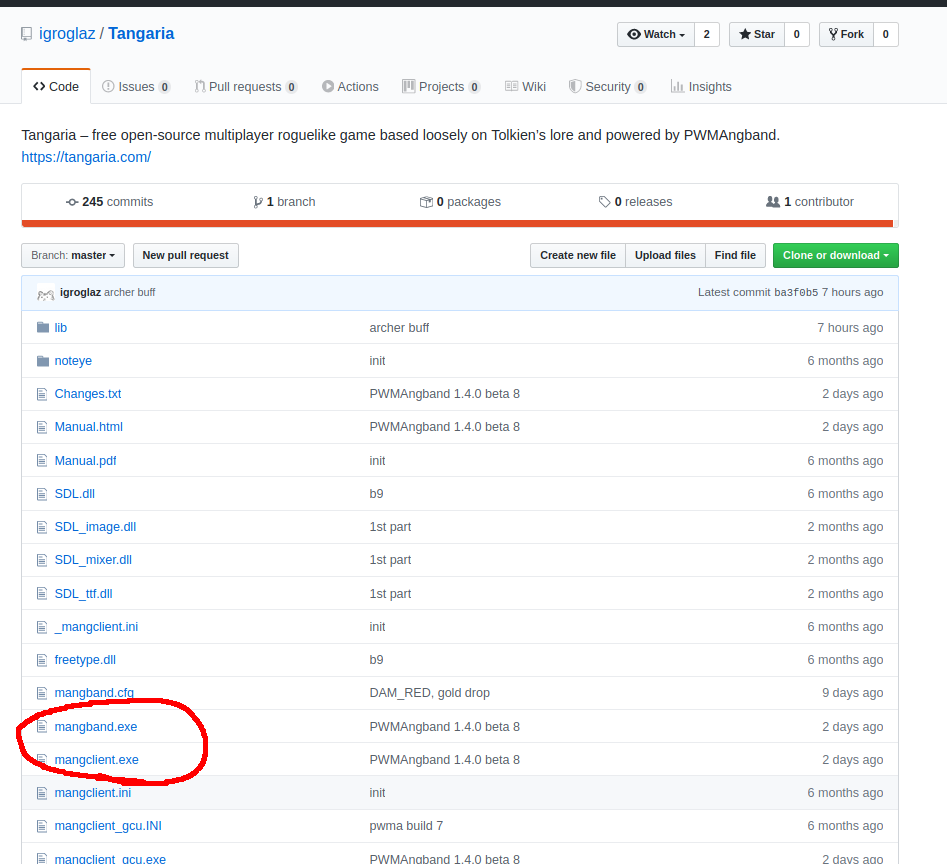Star the Tangaria repository
The image size is (947, 864).
(757, 34)
